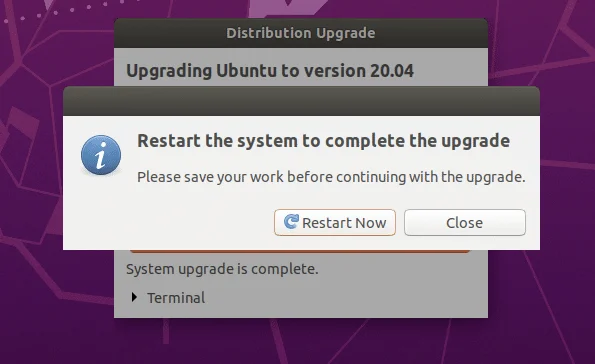Click the desktop wallpaper below the upgrade window
The height and width of the screenshot is (364, 595).
pos(301,342)
